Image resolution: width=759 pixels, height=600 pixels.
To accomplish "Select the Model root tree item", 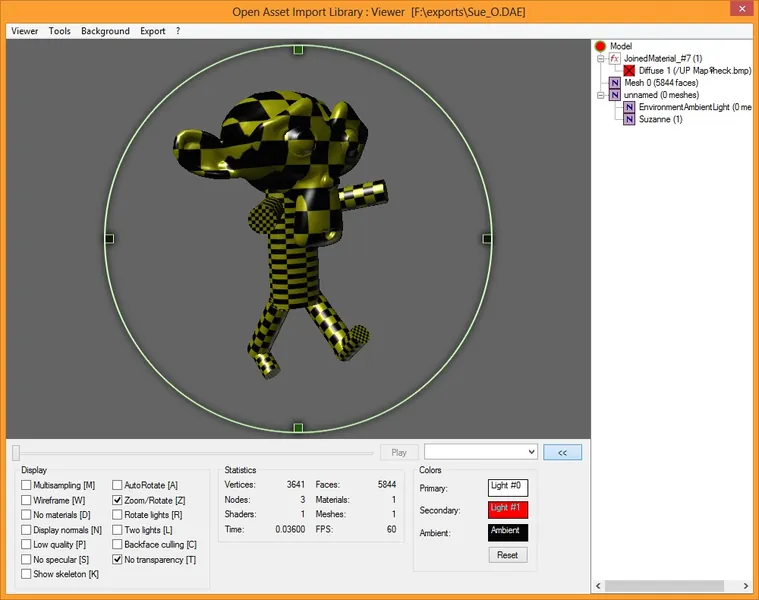I will tap(621, 46).
